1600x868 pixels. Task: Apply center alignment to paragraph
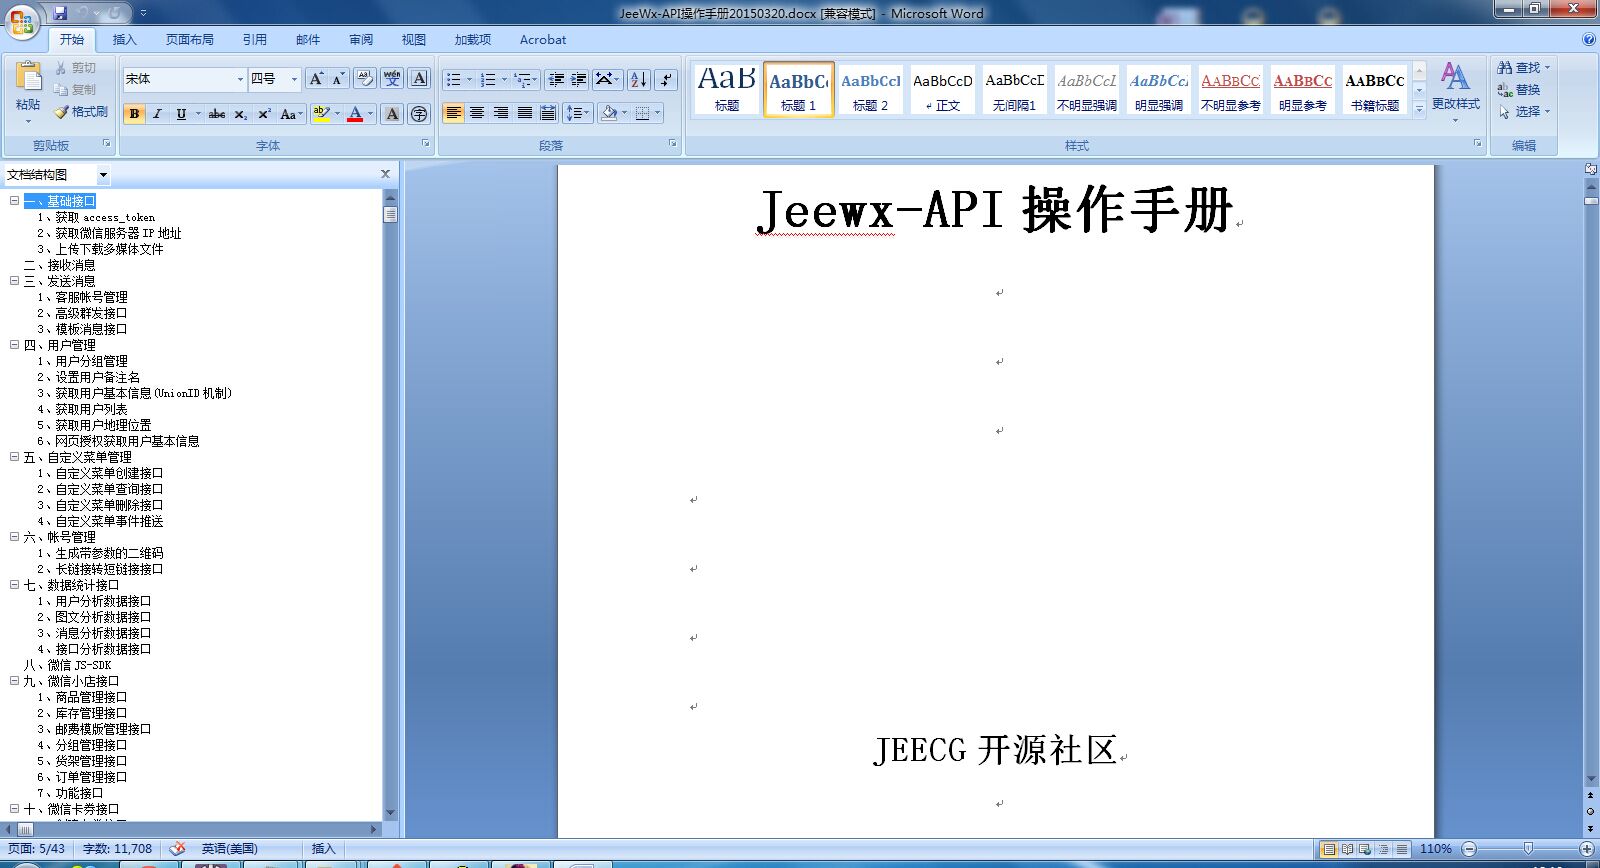point(477,113)
